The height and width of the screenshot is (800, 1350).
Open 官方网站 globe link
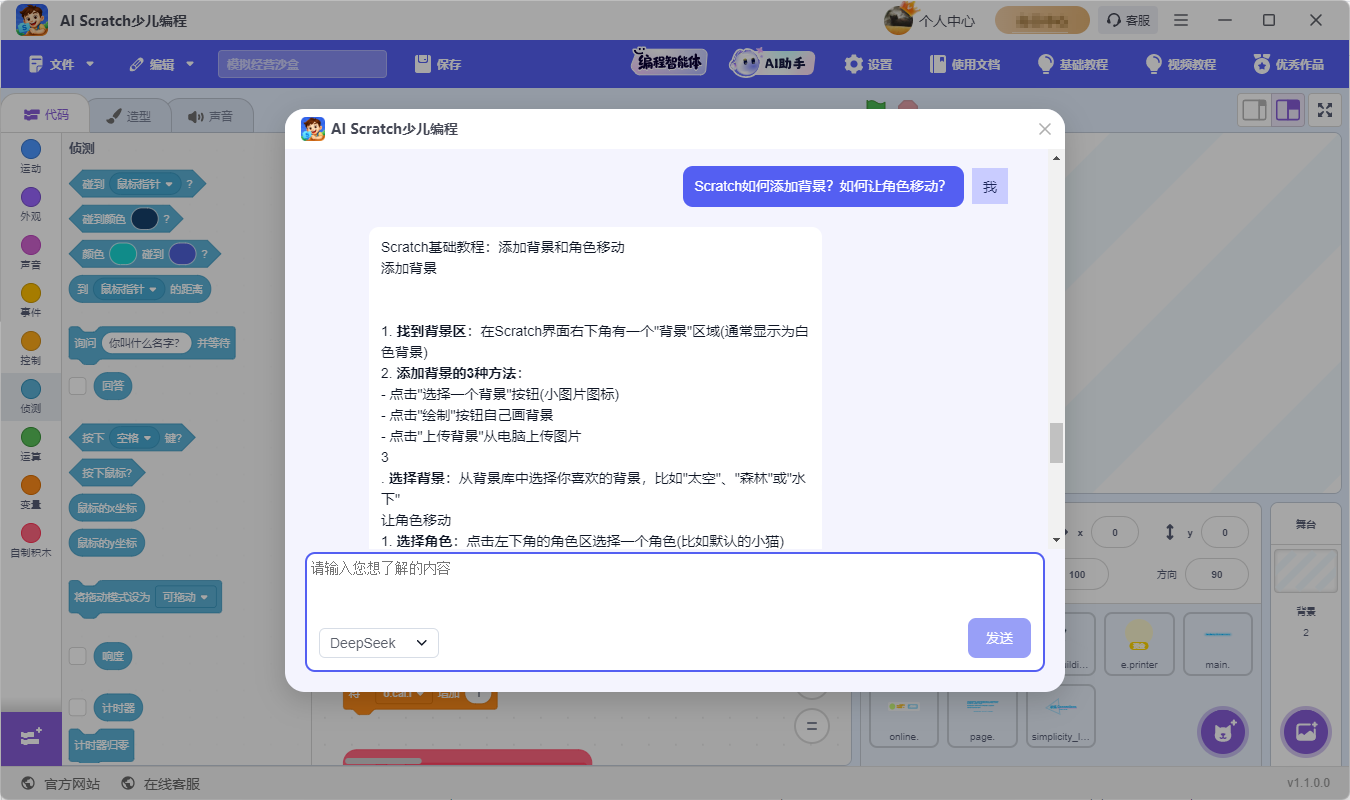pyautogui.click(x=60, y=784)
